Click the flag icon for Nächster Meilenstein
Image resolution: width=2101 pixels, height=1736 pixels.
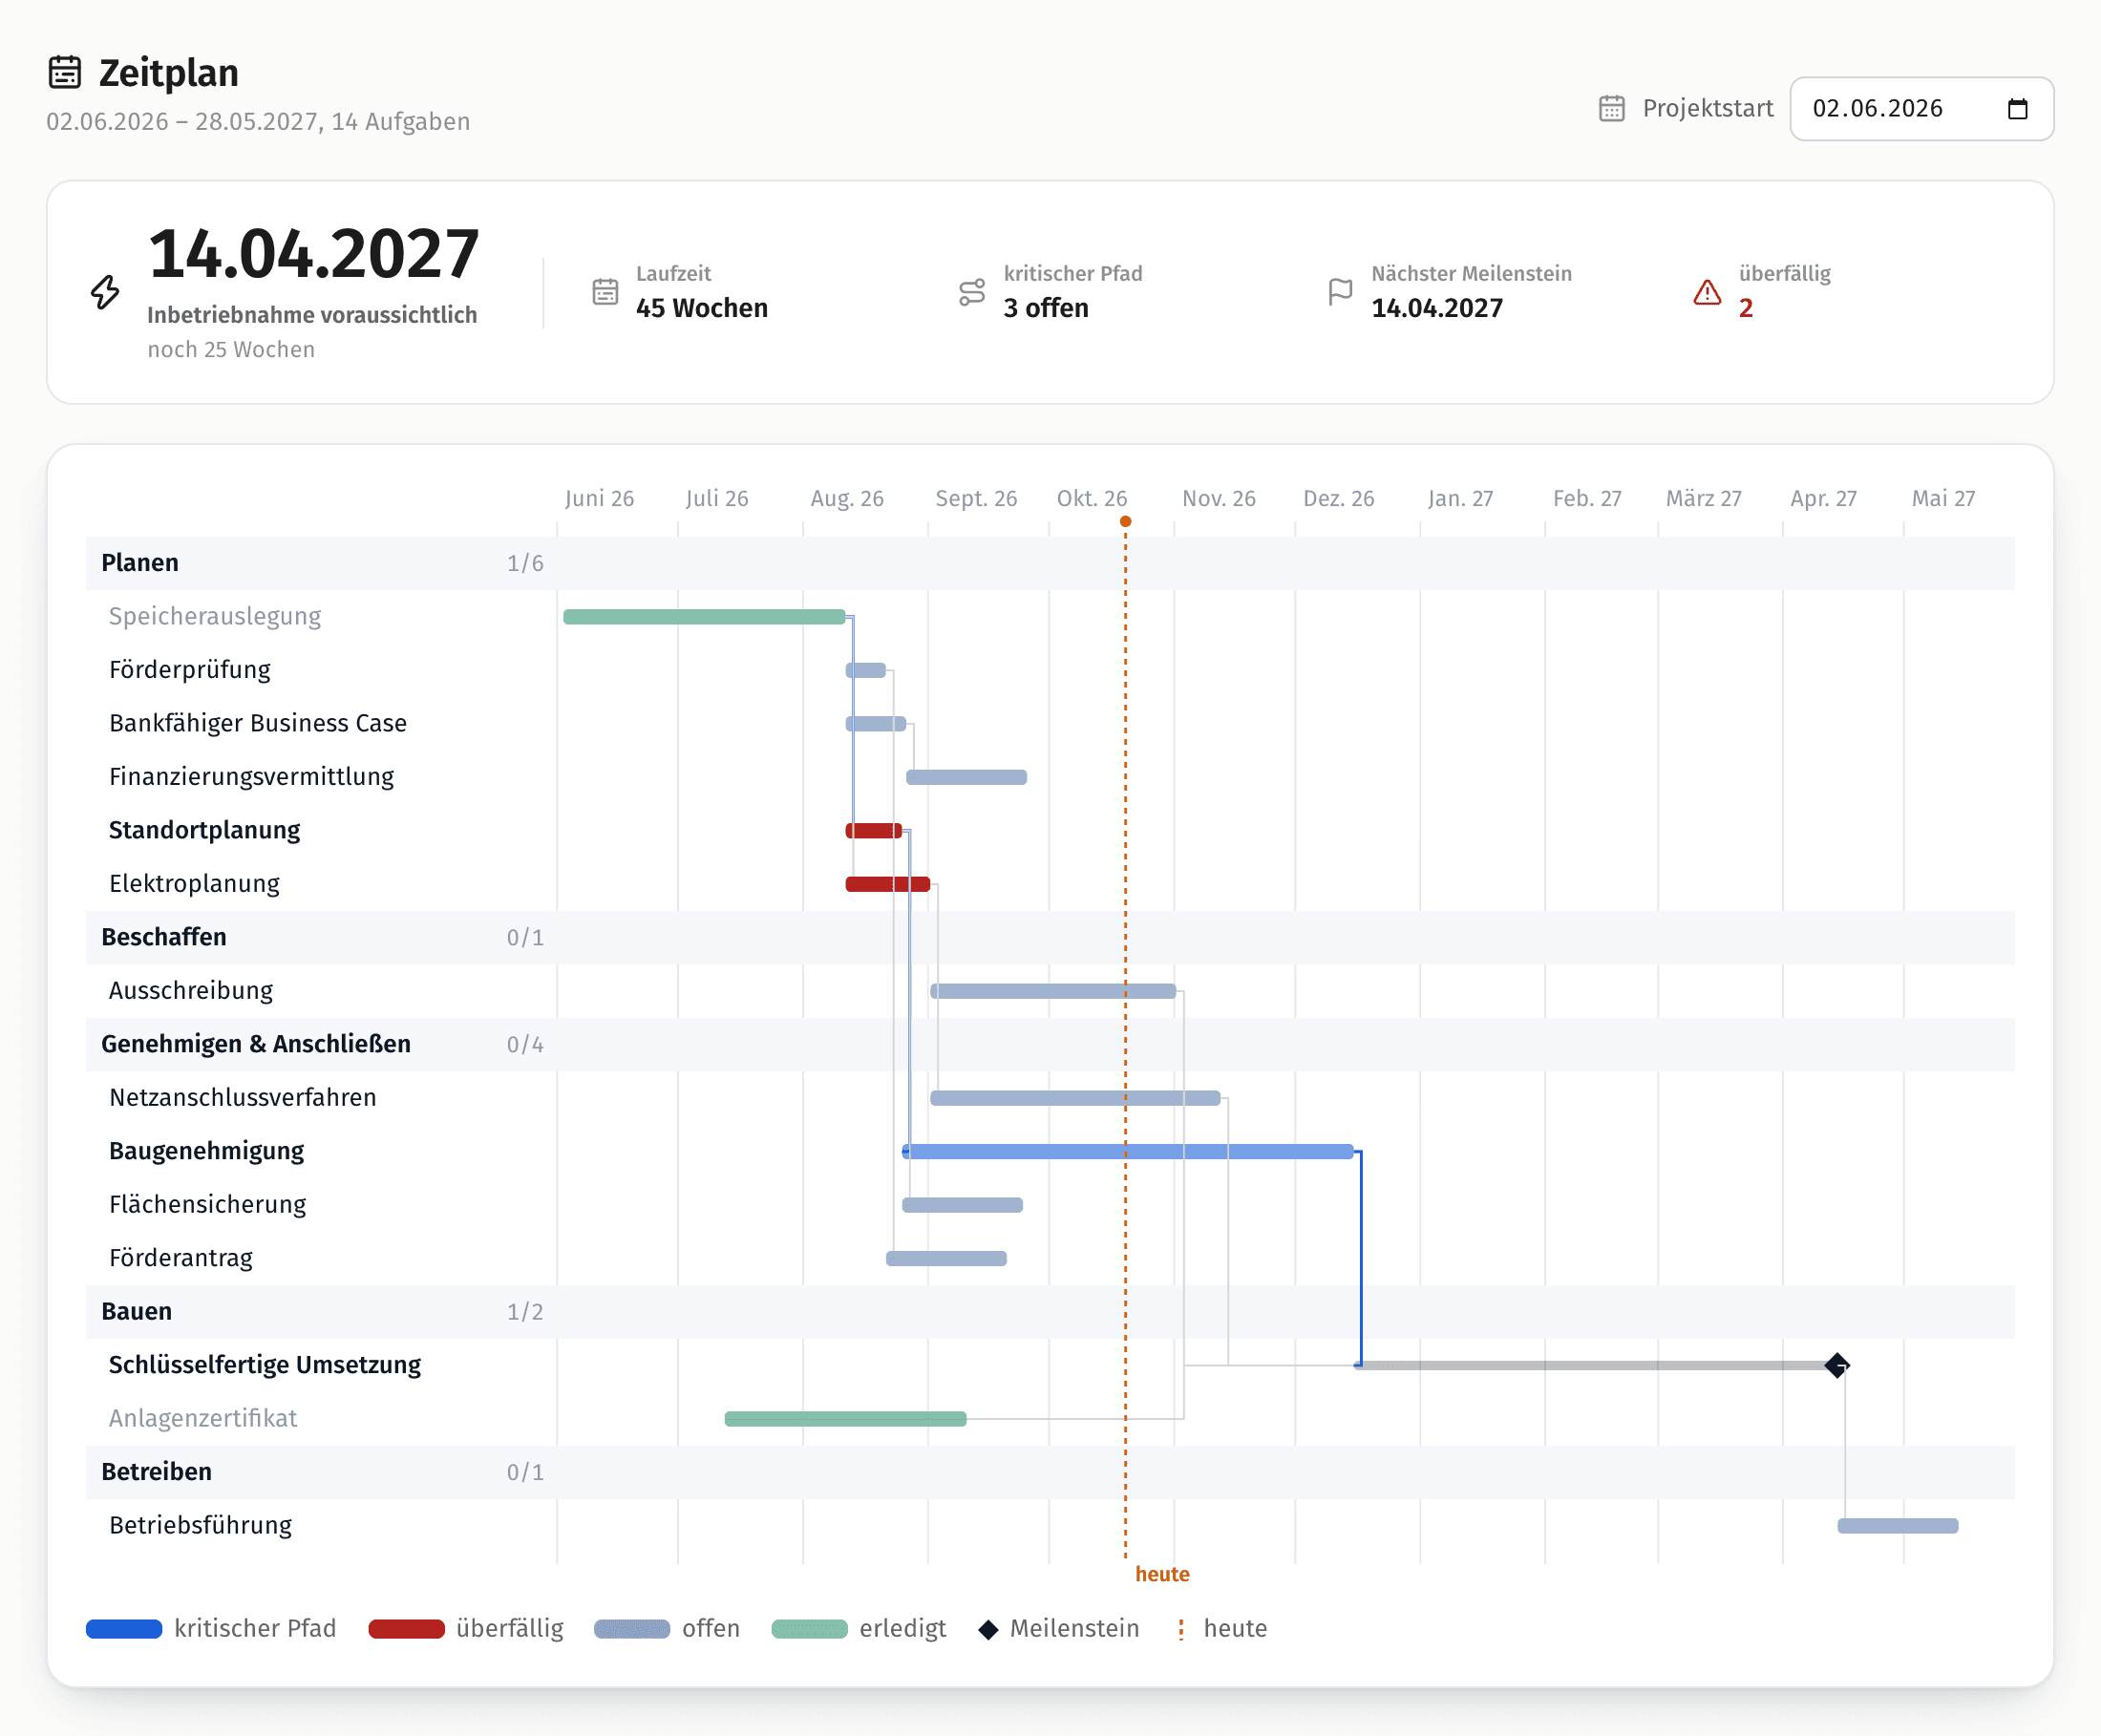pyautogui.click(x=1340, y=292)
